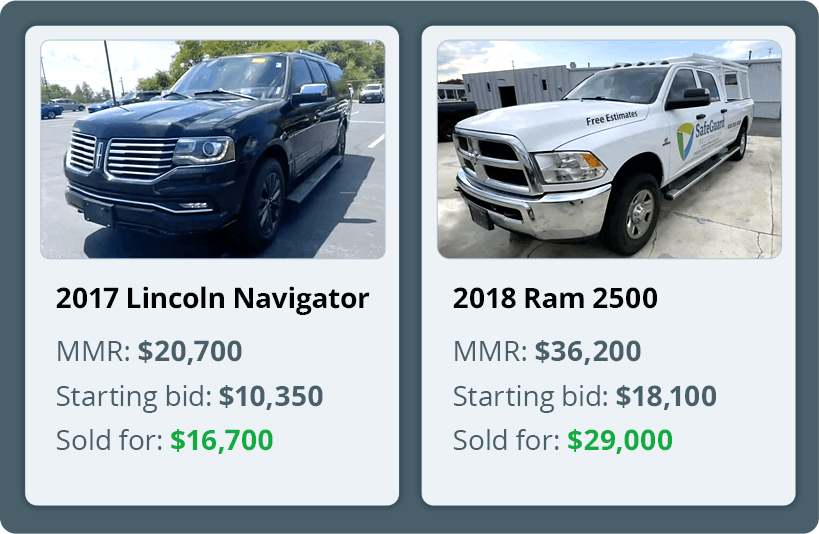Click the 2018 Ram 2500 title
The height and width of the screenshot is (534, 819).
click(555, 298)
